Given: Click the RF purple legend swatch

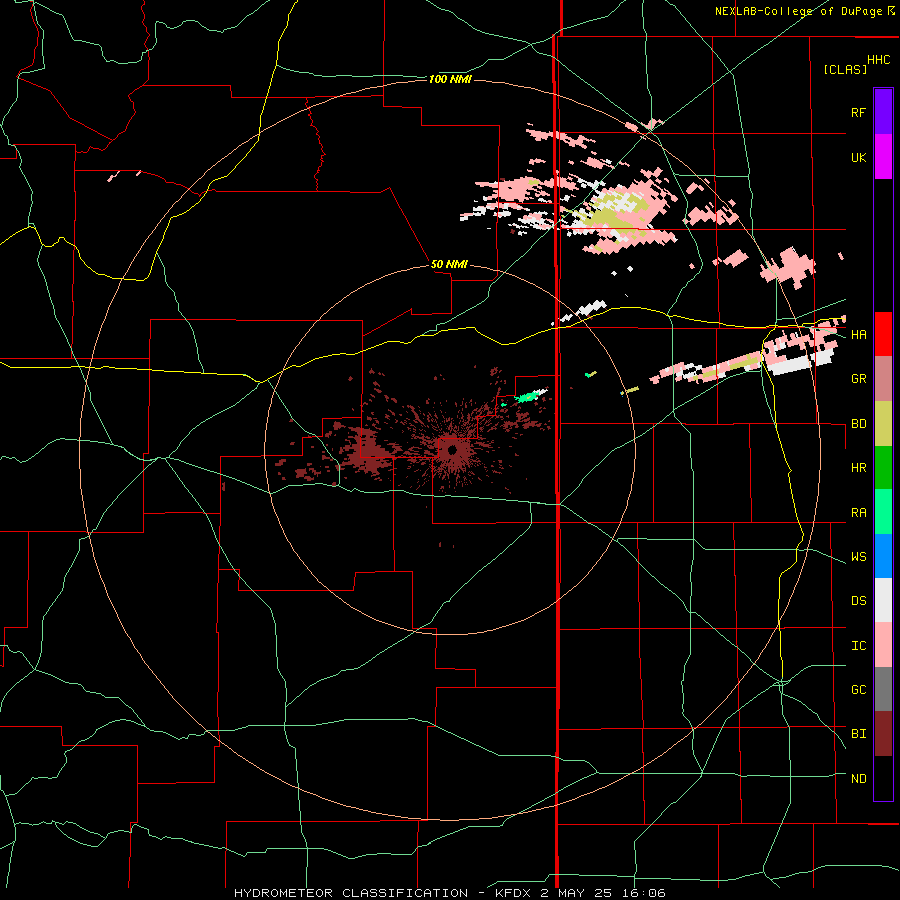Looking at the screenshot, I should click(883, 112).
